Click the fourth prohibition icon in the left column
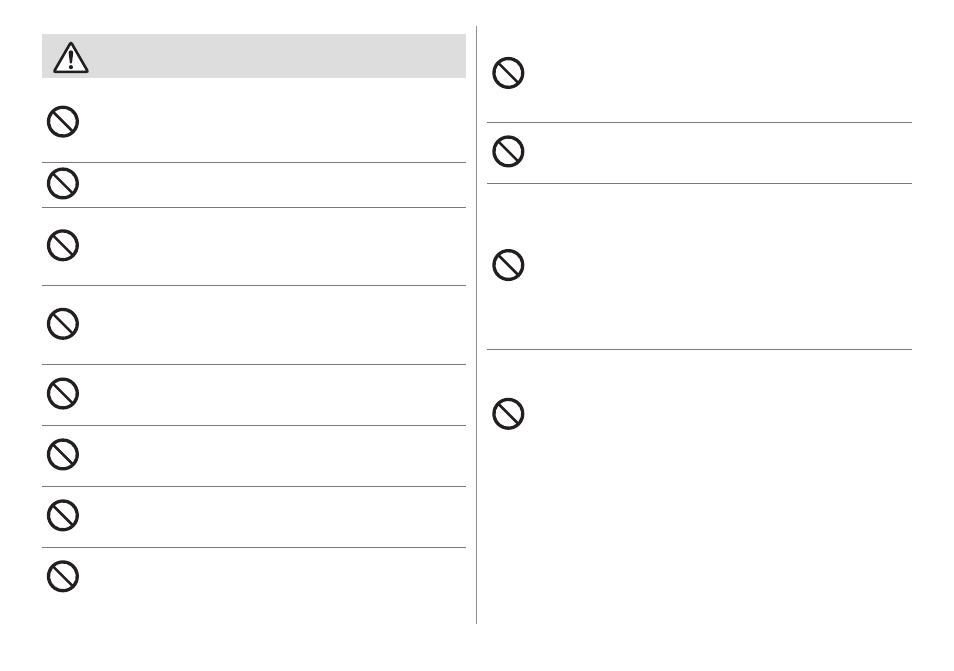 coord(63,324)
